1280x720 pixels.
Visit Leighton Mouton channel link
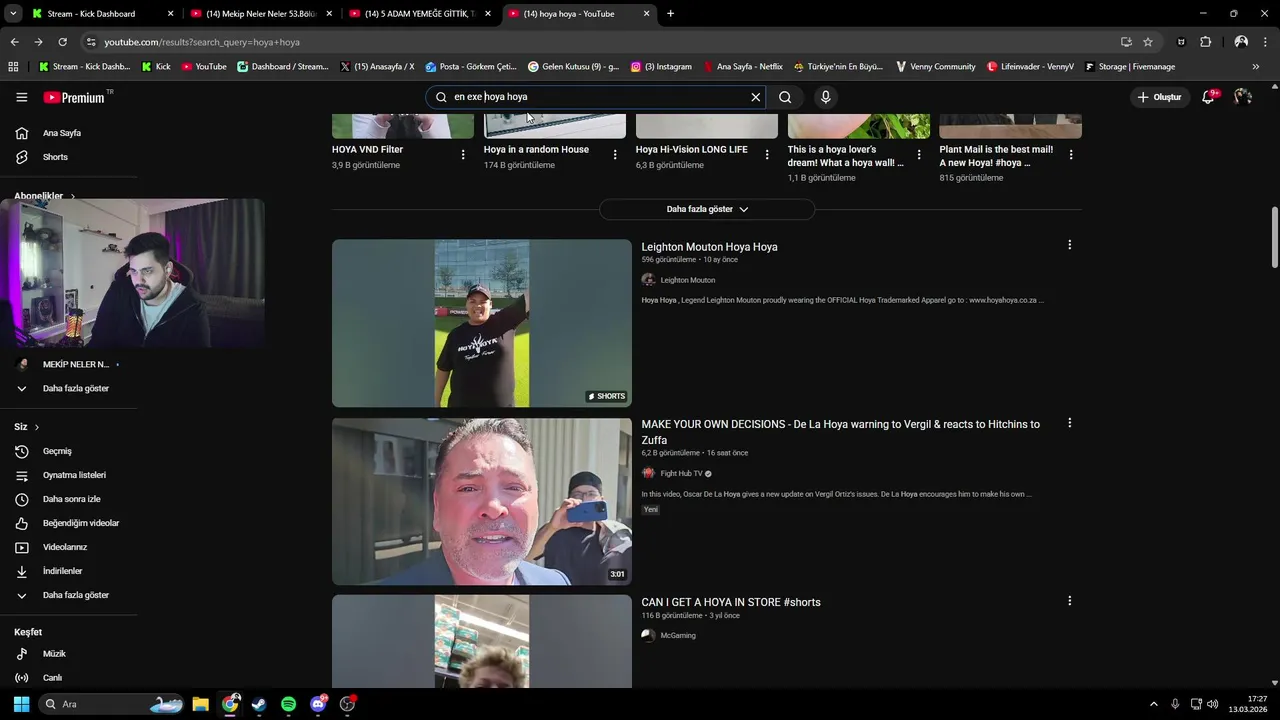pos(687,280)
